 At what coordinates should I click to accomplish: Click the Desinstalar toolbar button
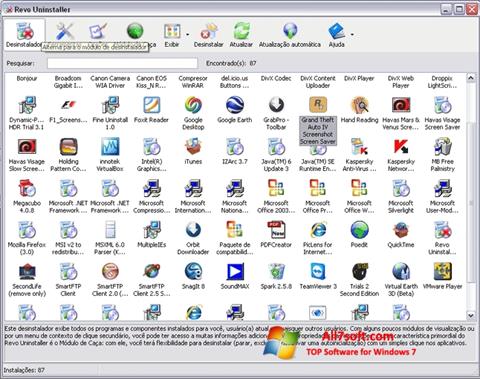tap(209, 35)
